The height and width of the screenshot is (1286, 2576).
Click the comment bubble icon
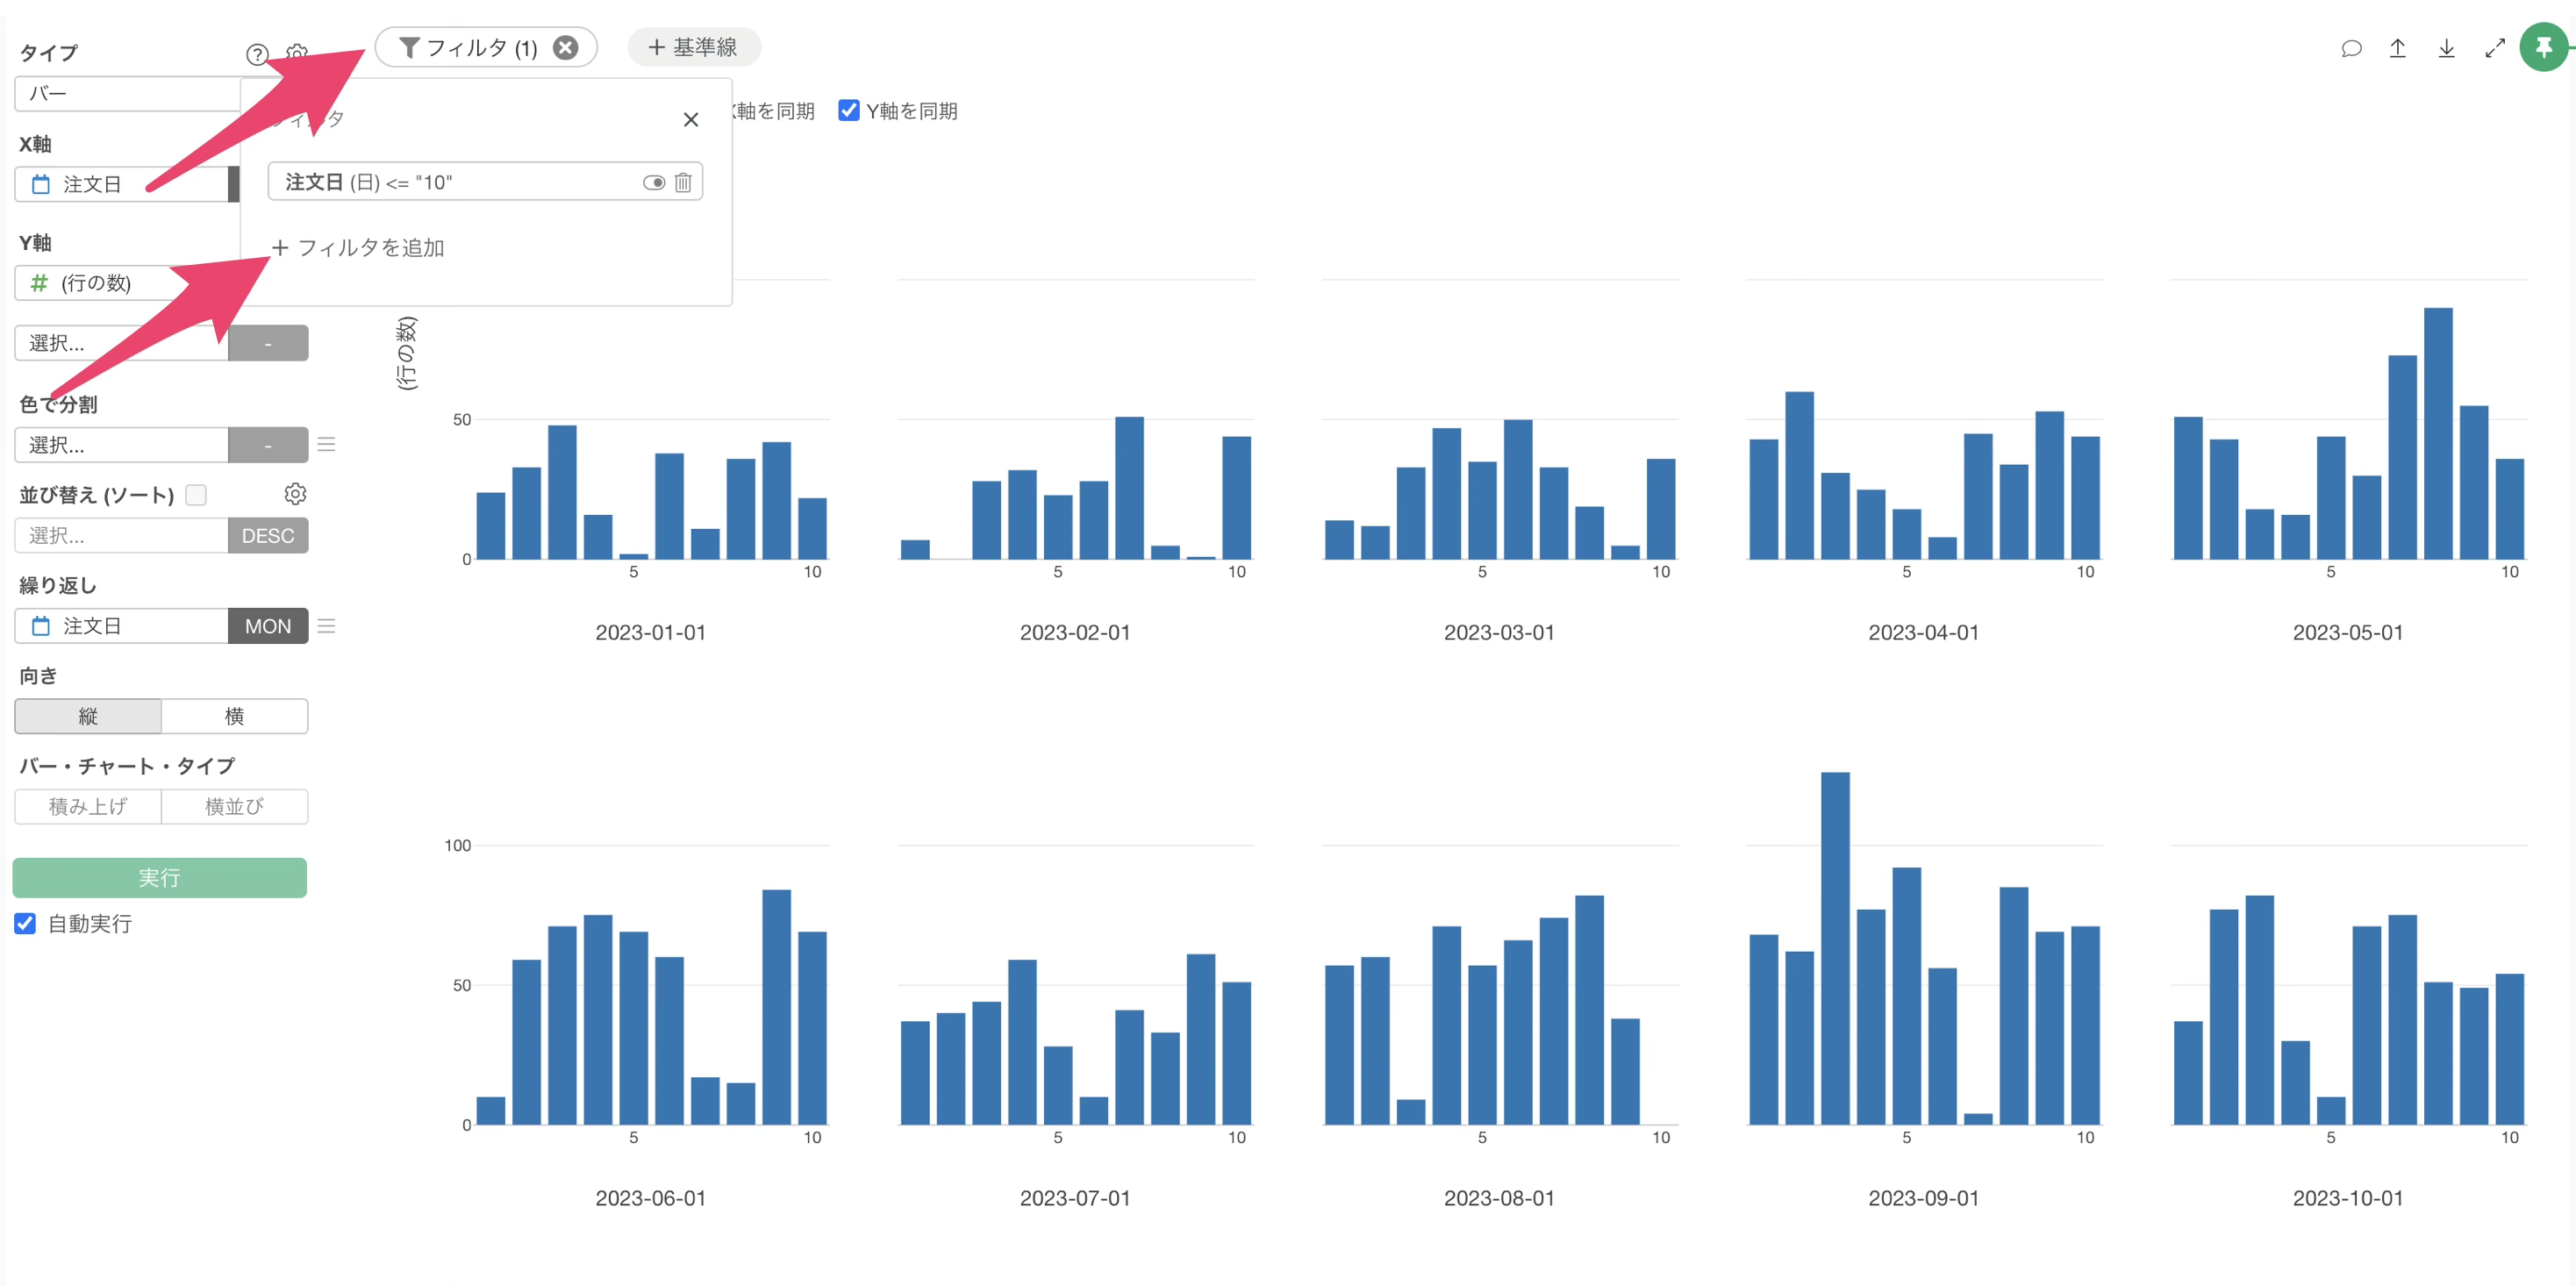tap(2351, 48)
